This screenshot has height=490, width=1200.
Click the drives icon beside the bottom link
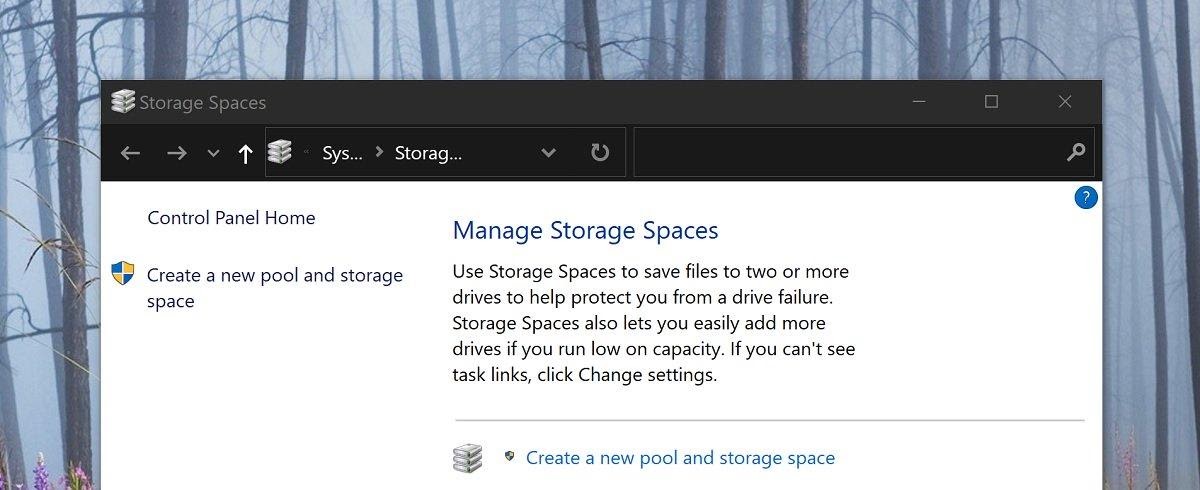(x=467, y=458)
